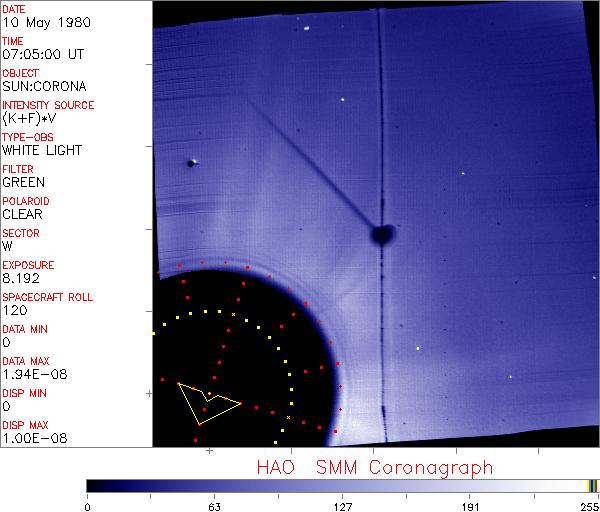Select the display max value 1.00E-08
Viewport: 600px width, 512px height.
click(35, 438)
